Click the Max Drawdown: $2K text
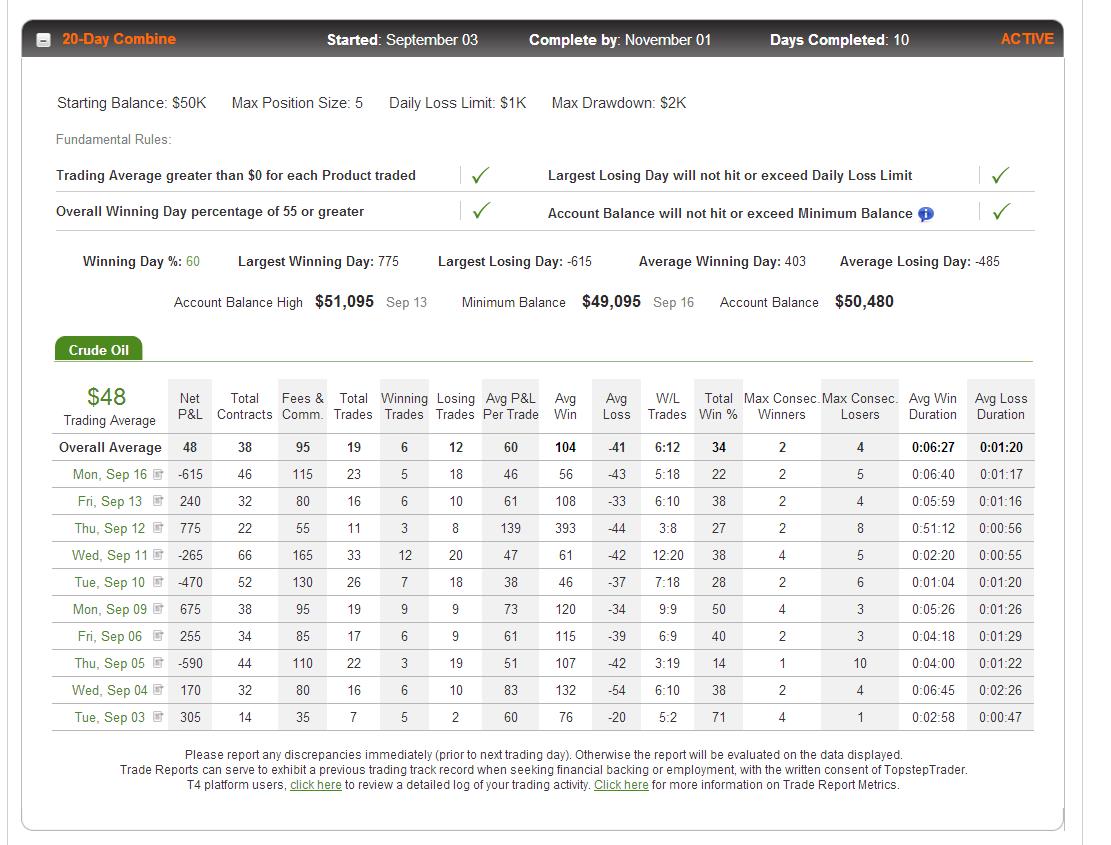The width and height of the screenshot is (1111, 845). pyautogui.click(x=619, y=103)
